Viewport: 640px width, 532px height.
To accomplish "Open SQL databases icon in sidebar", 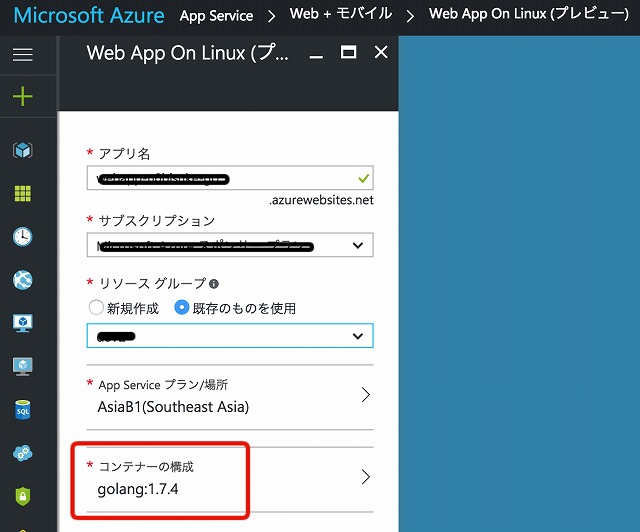I will (22, 410).
